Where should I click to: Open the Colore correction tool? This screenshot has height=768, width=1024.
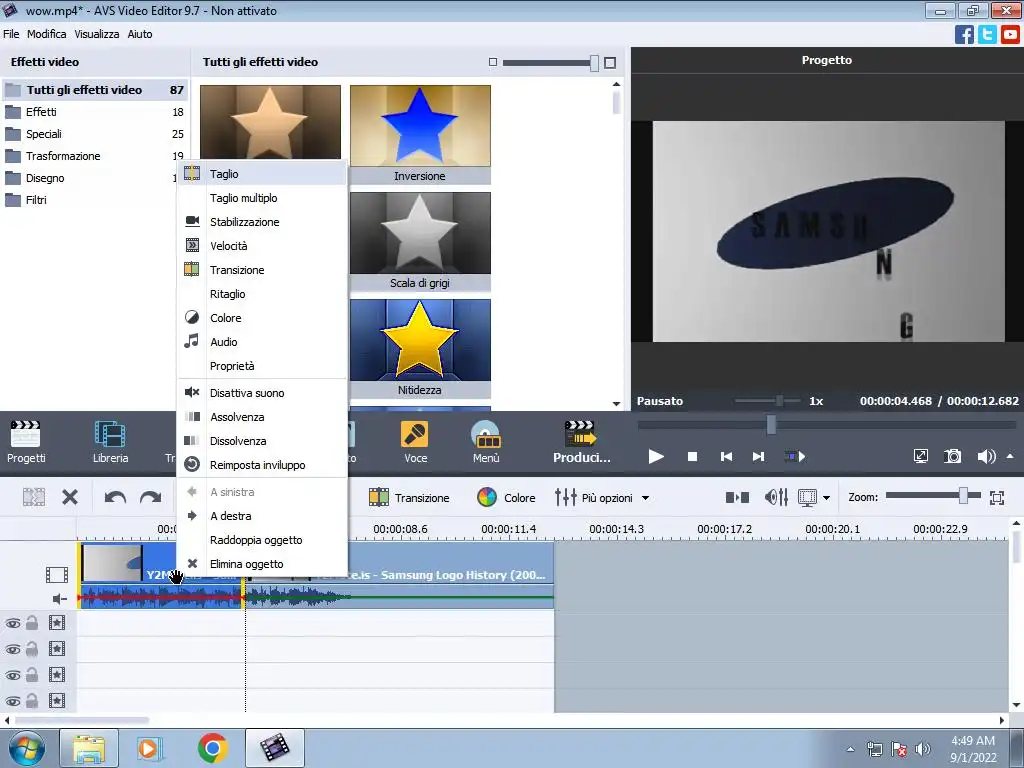point(506,498)
